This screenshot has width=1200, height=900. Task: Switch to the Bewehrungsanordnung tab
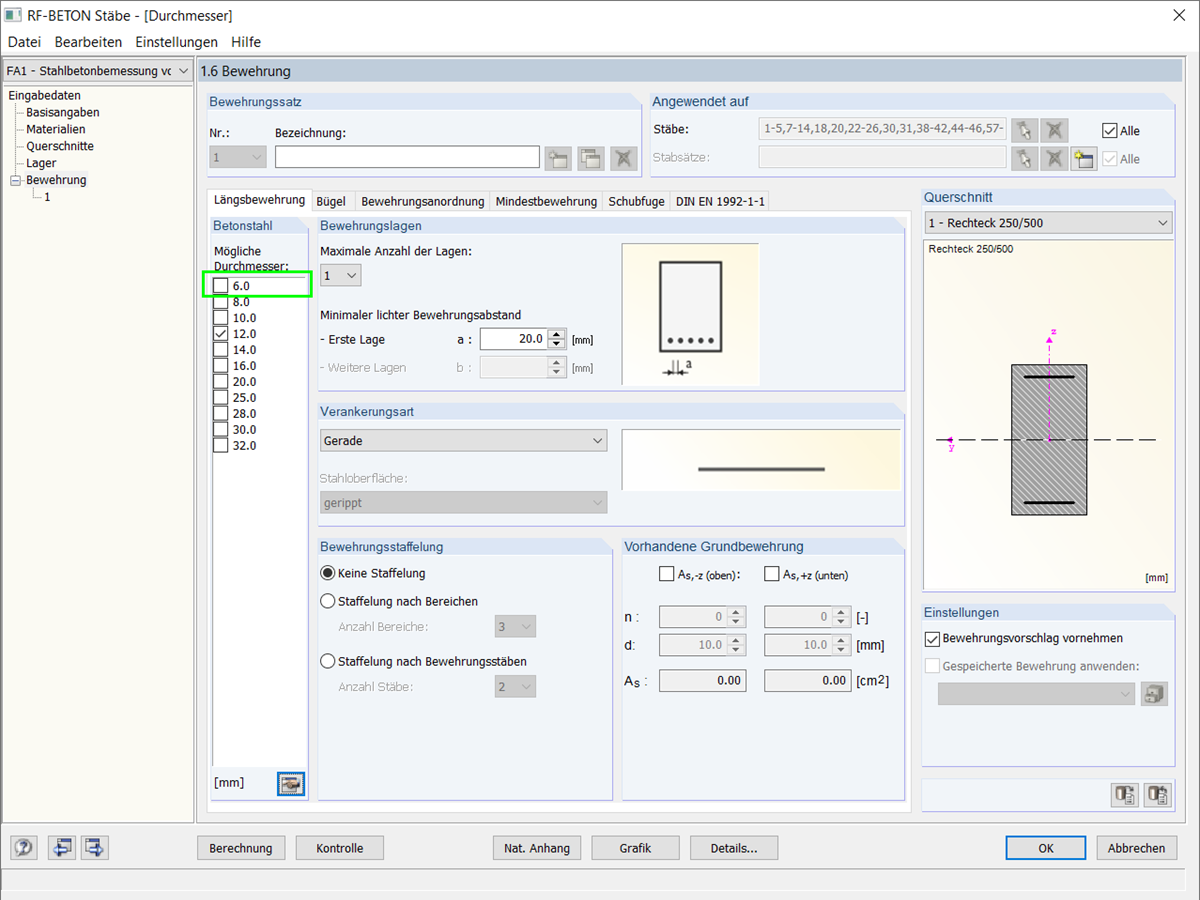tap(423, 201)
